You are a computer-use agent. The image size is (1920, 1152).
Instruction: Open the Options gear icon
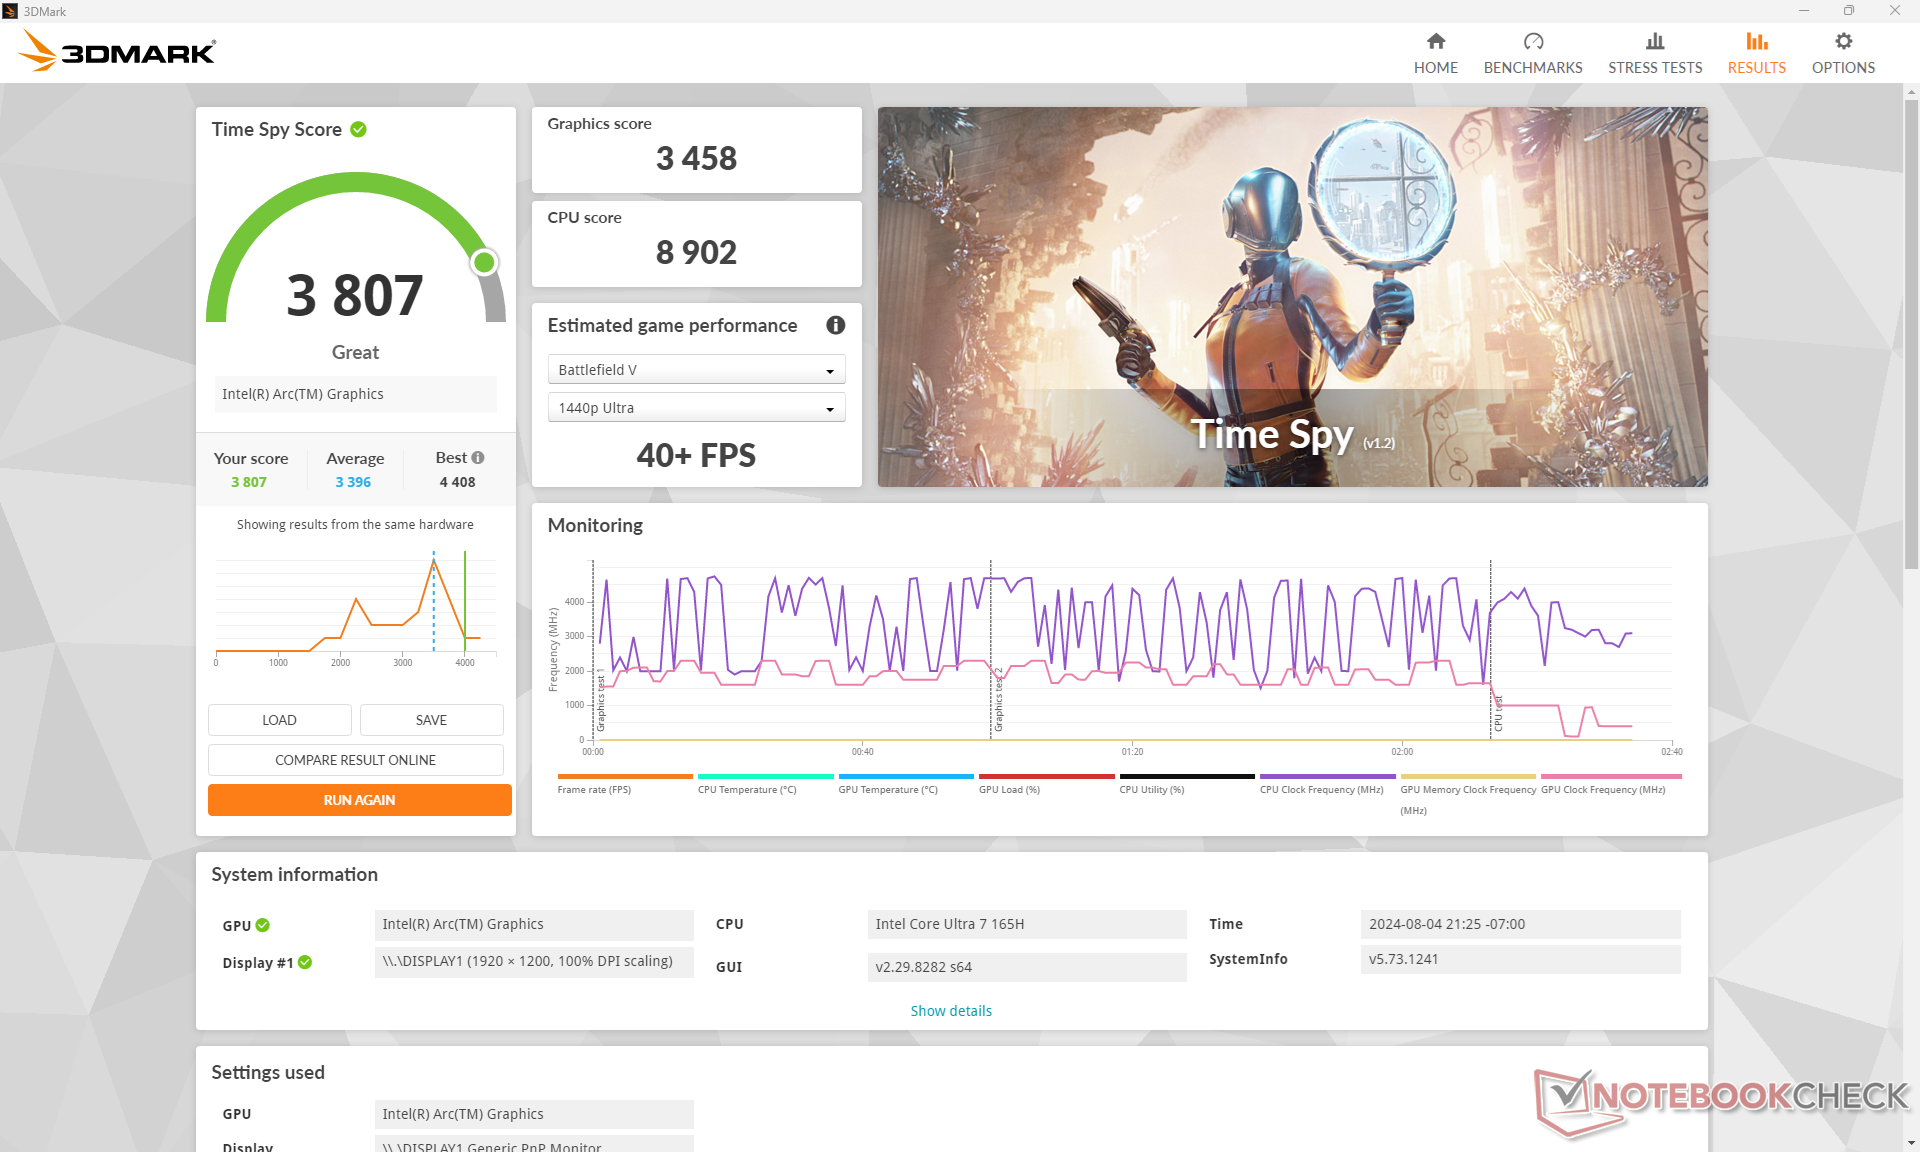1843,41
